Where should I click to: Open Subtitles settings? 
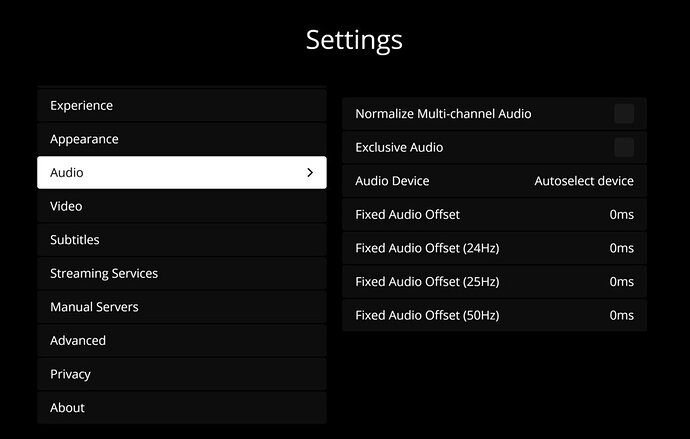tap(181, 240)
